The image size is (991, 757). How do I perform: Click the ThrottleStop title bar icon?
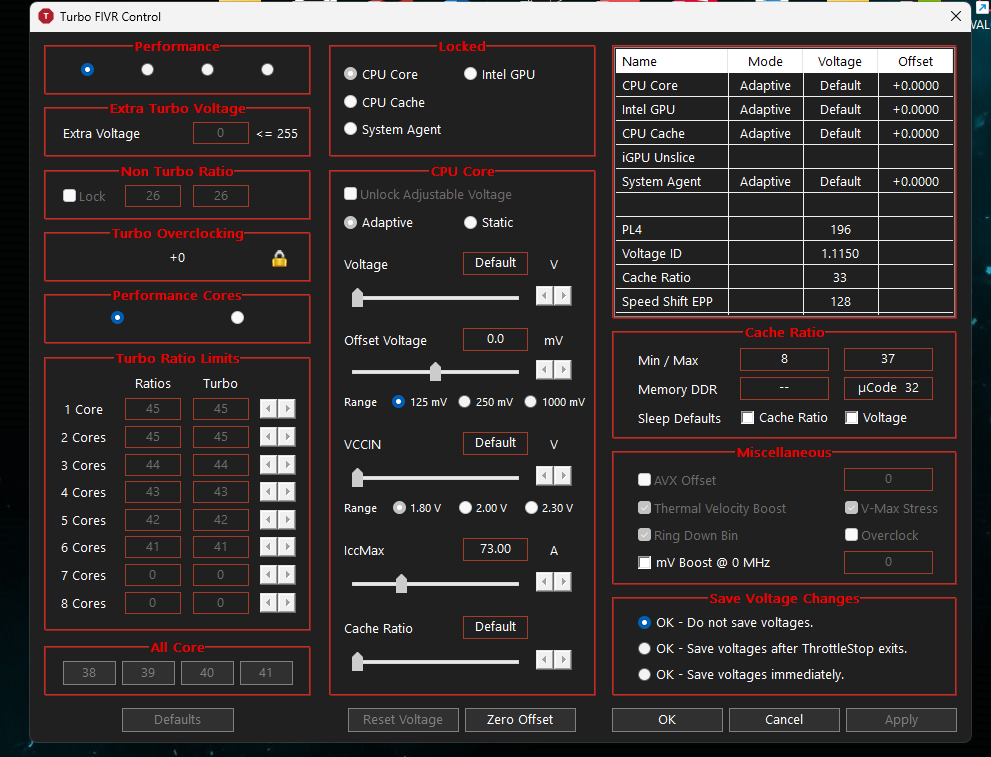click(x=46, y=16)
